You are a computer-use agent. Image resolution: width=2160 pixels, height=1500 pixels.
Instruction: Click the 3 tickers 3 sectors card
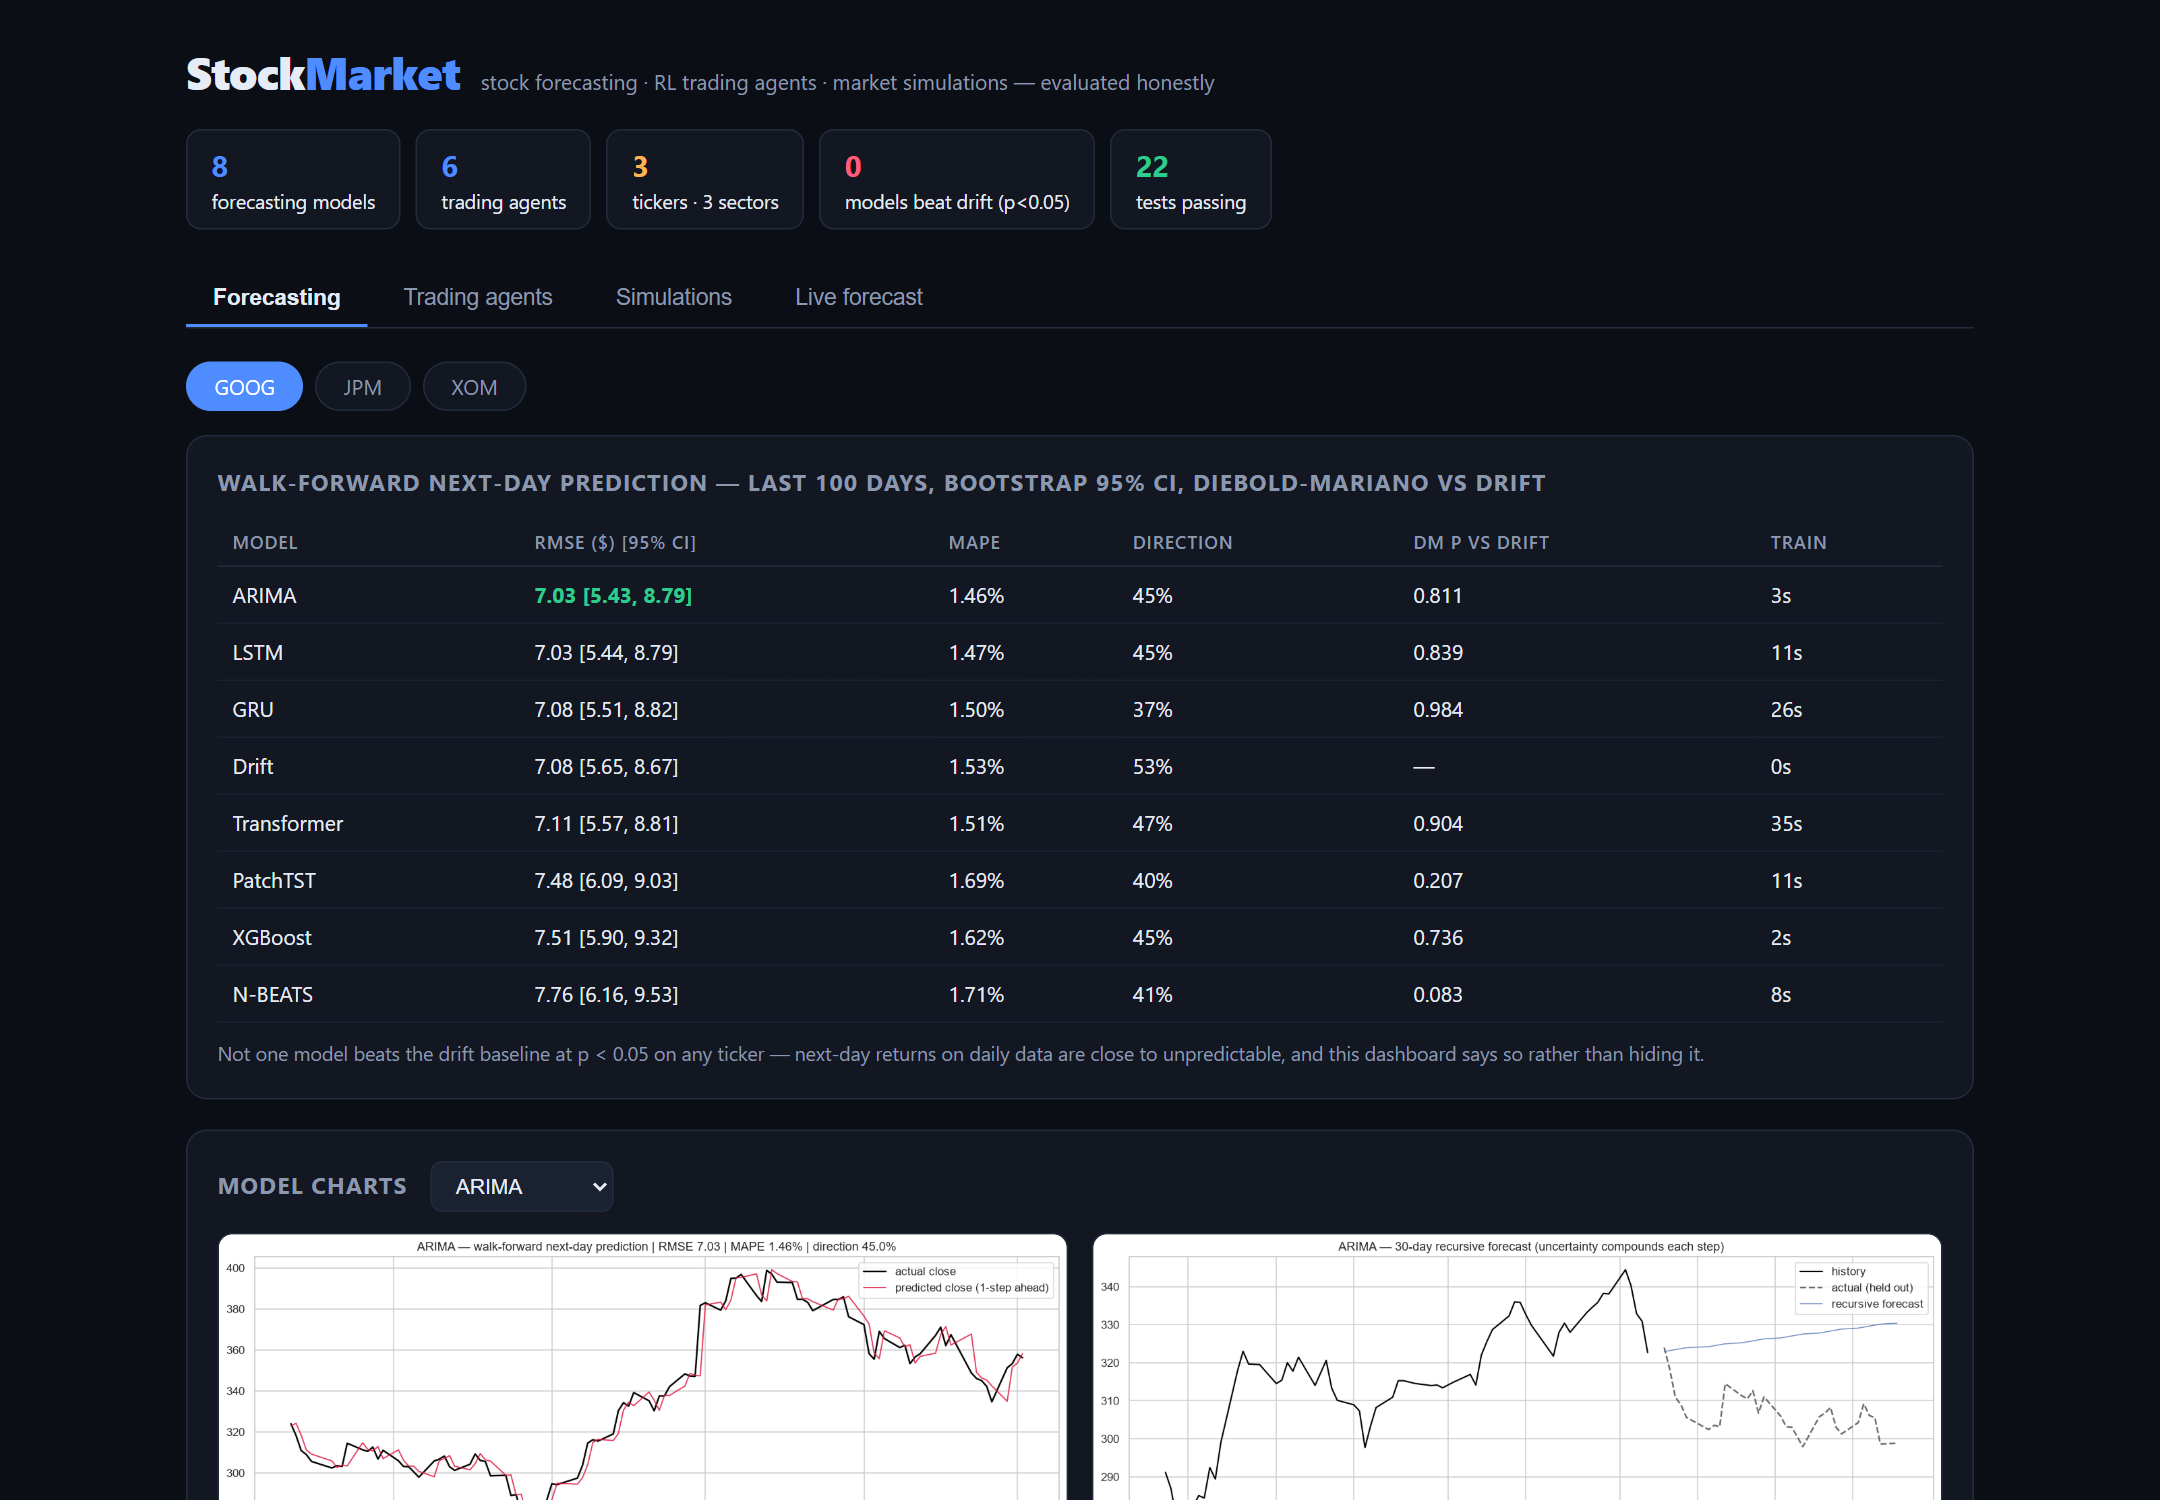[x=705, y=179]
